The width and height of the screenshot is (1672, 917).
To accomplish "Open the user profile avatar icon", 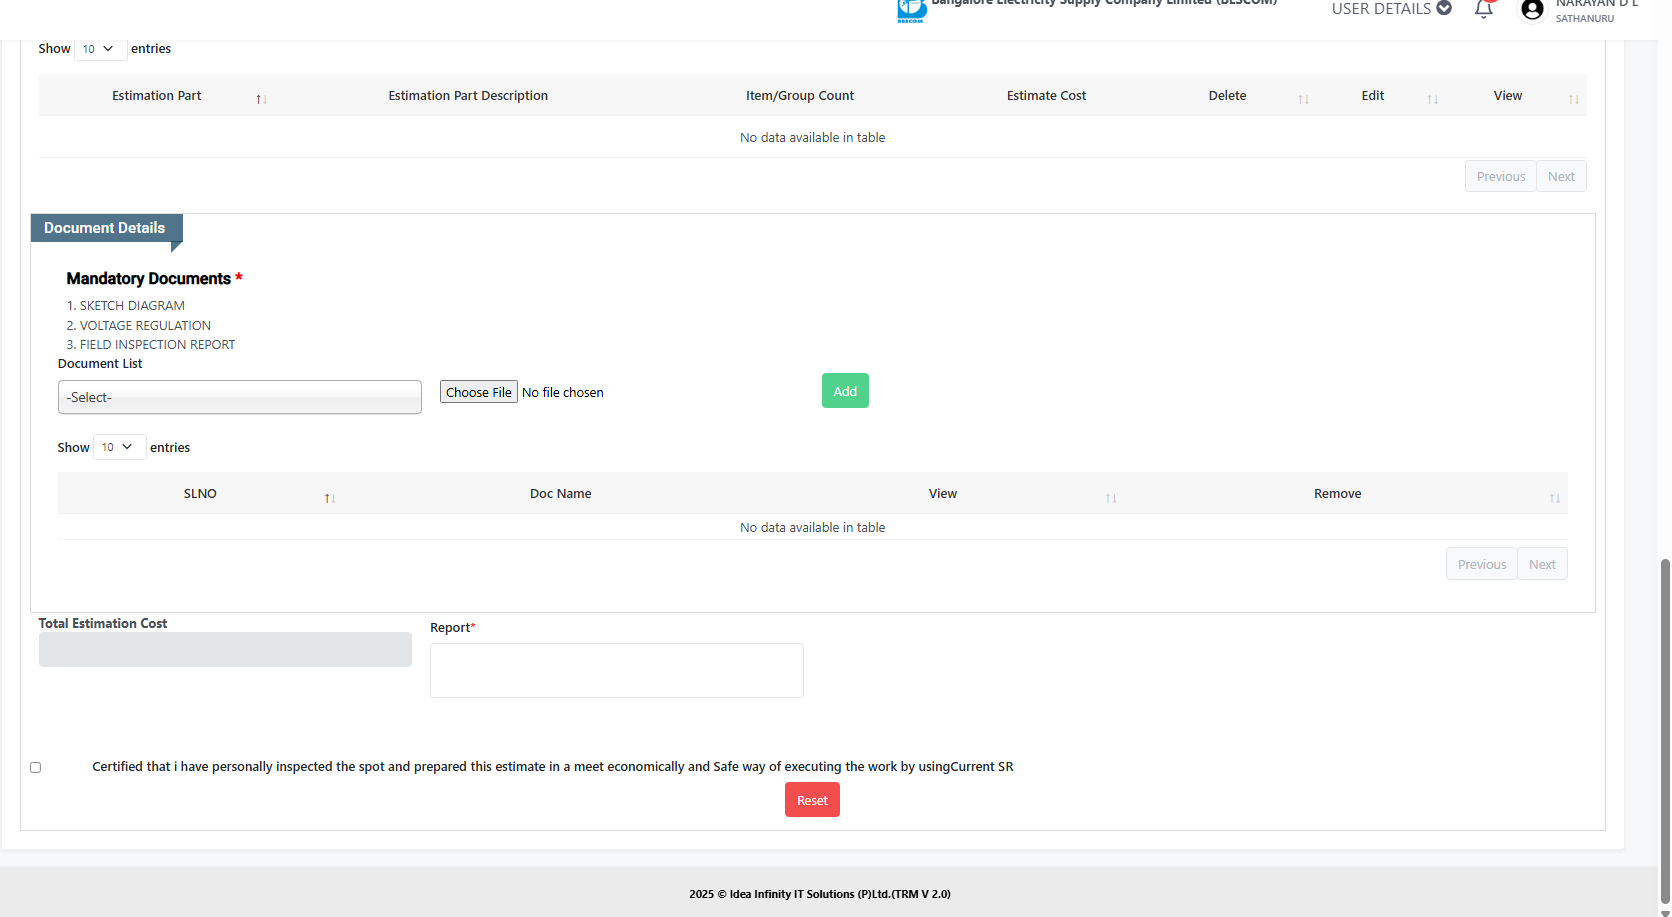I will 1532,10.
